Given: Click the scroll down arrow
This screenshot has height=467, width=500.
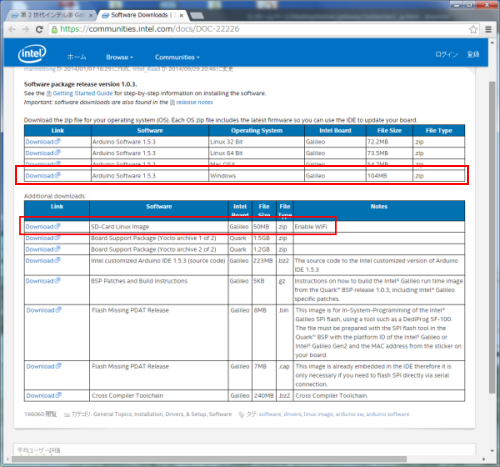Looking at the screenshot, I should [x=492, y=451].
